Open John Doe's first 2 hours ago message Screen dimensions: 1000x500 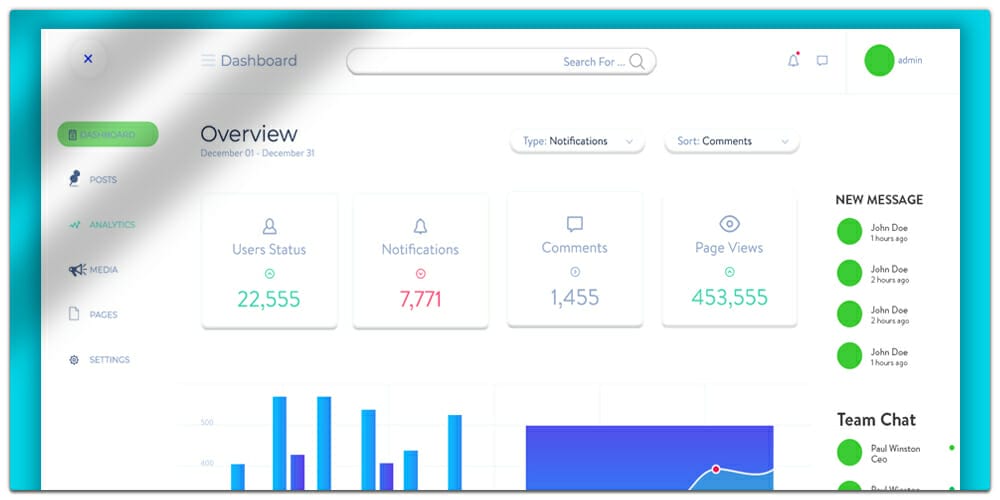click(x=872, y=273)
